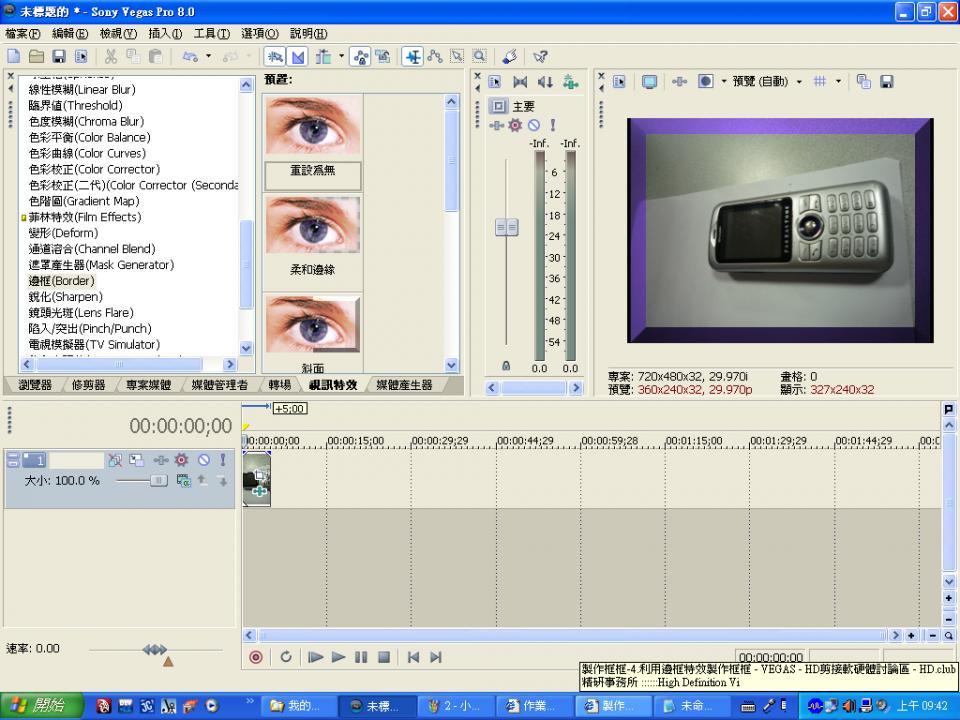The width and height of the screenshot is (960, 720).
Task: Open the preview grid overlay dropdown arrow
Action: point(838,82)
